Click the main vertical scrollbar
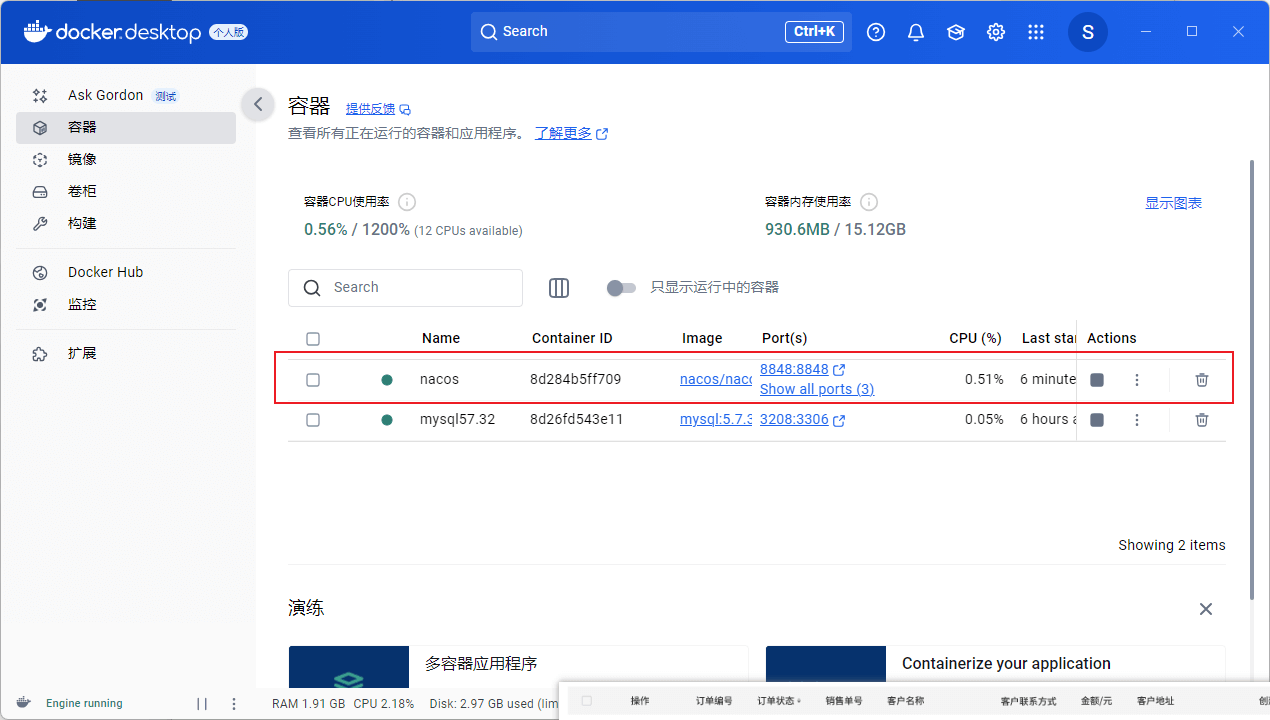 coord(1251,380)
